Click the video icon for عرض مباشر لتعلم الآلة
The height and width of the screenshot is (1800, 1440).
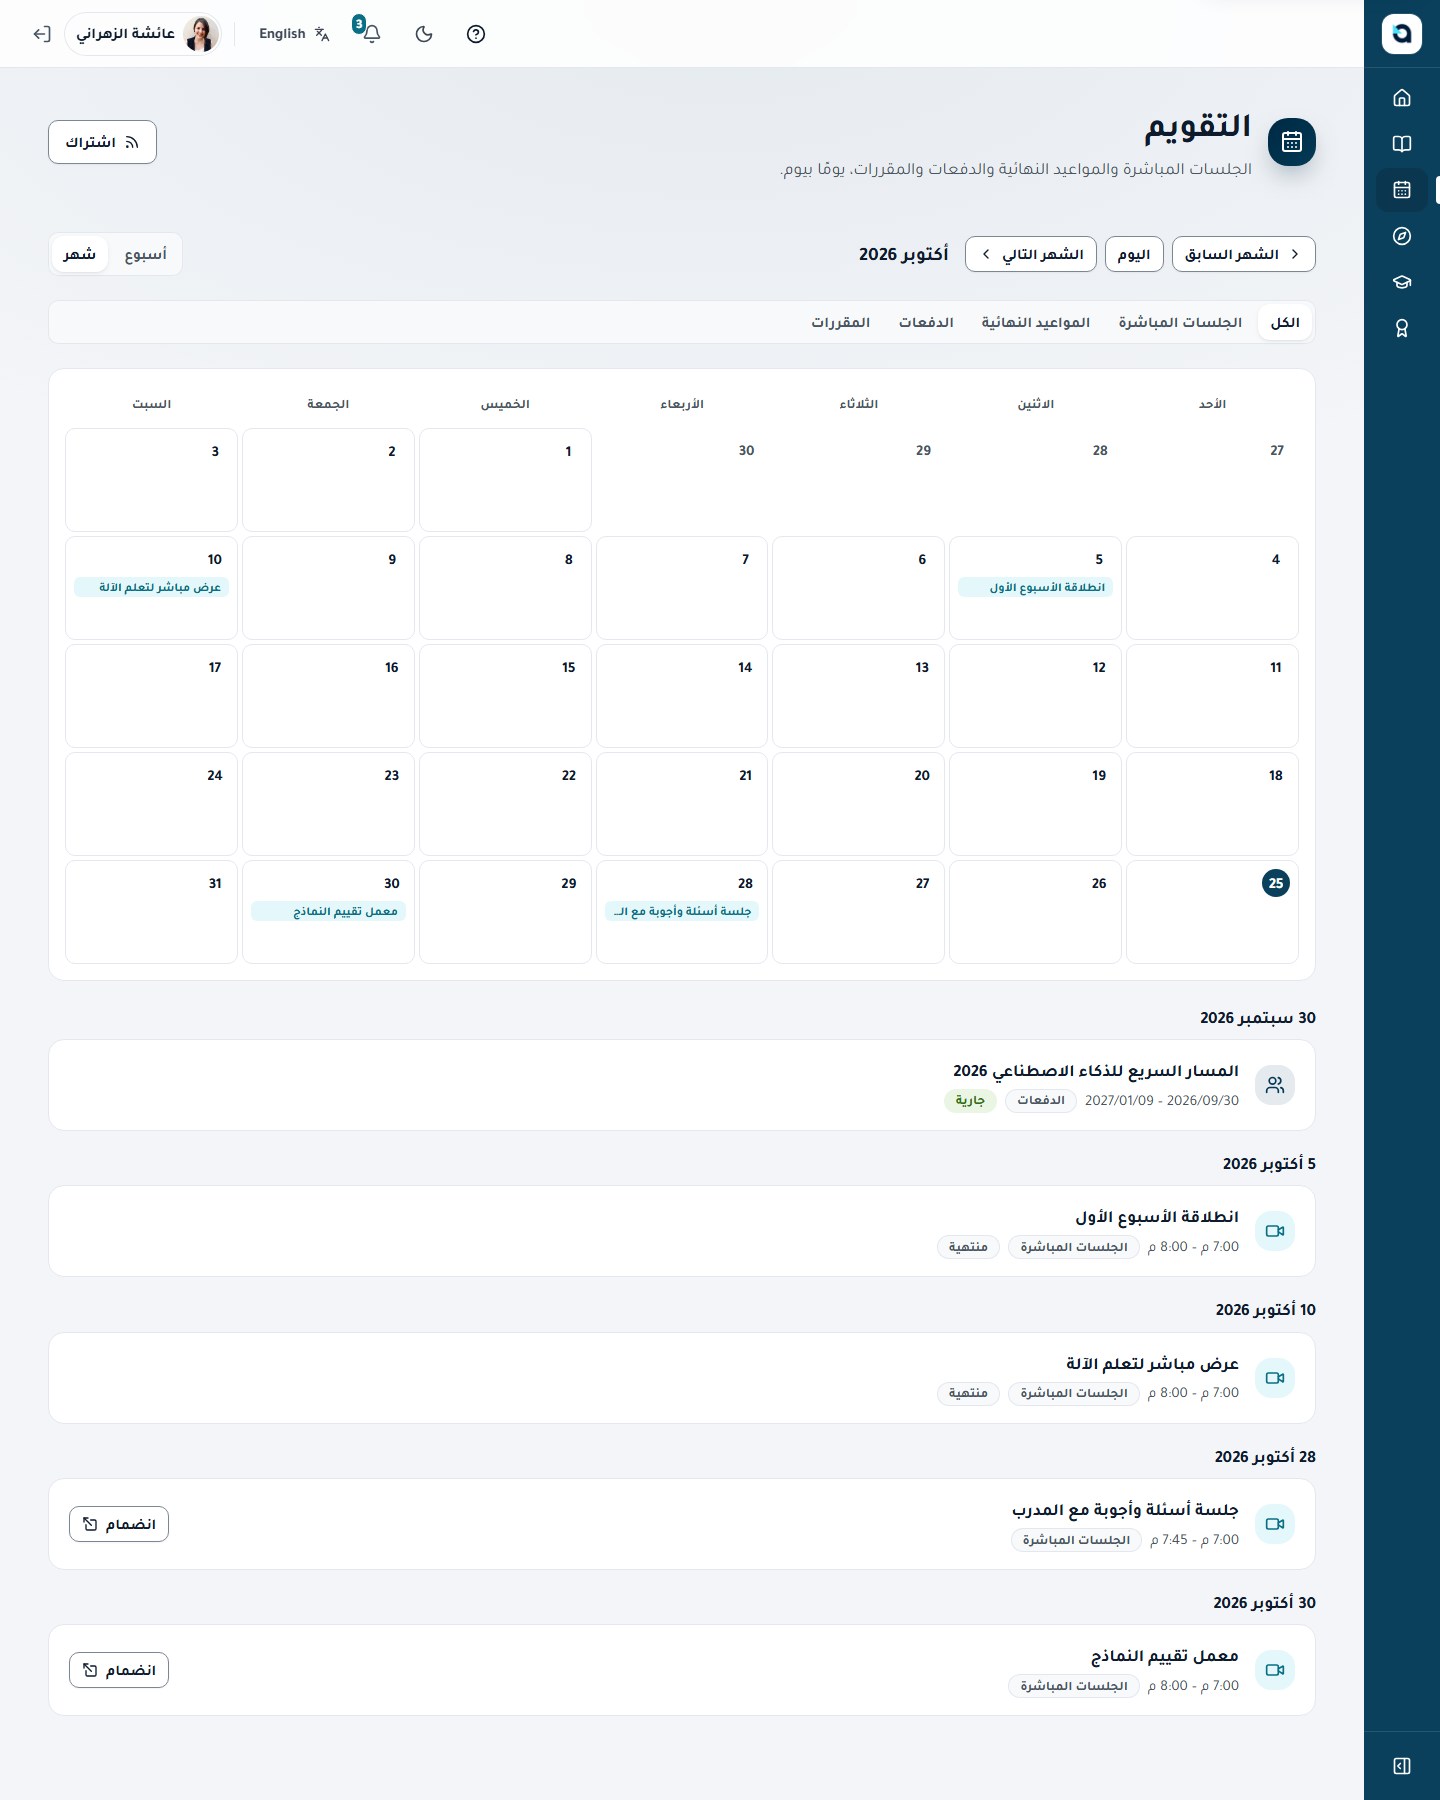click(1275, 1378)
